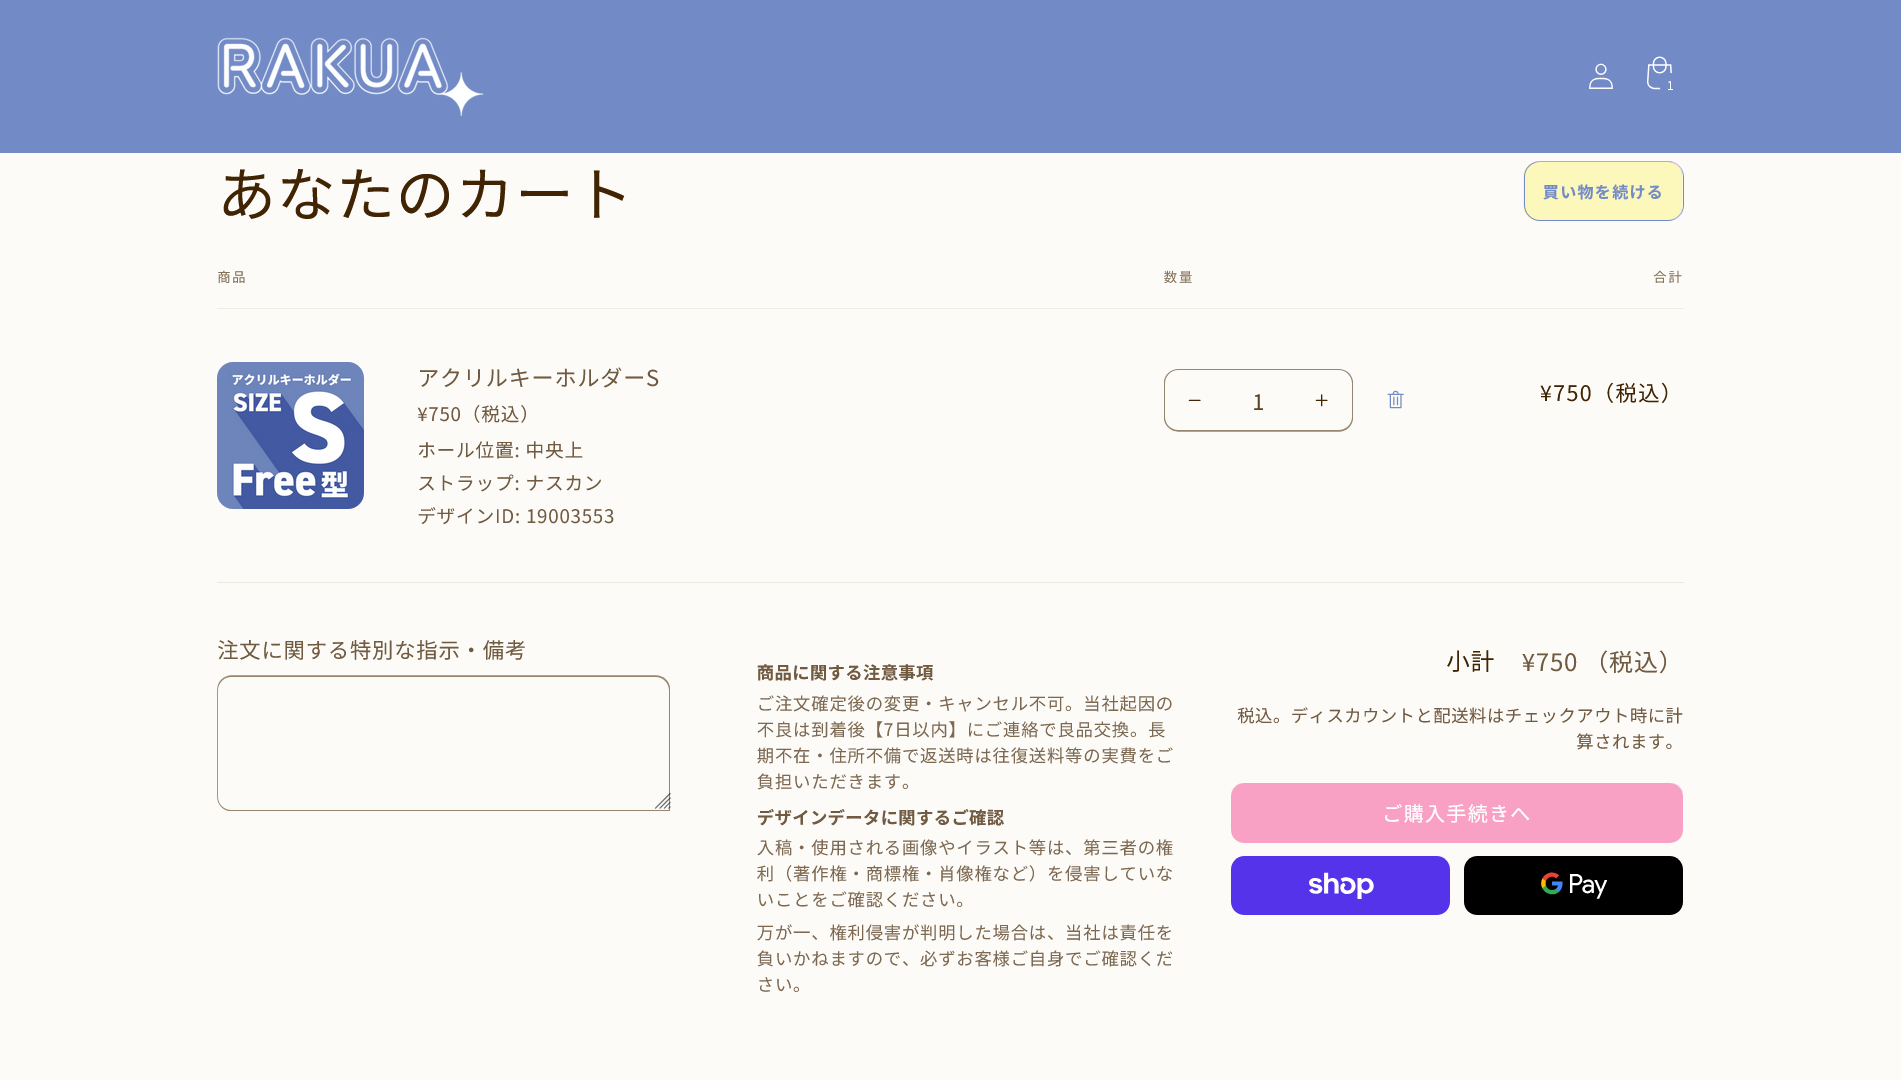Click the cart badge showing 1
Screen dimensions: 1901x1080
click(1669, 87)
